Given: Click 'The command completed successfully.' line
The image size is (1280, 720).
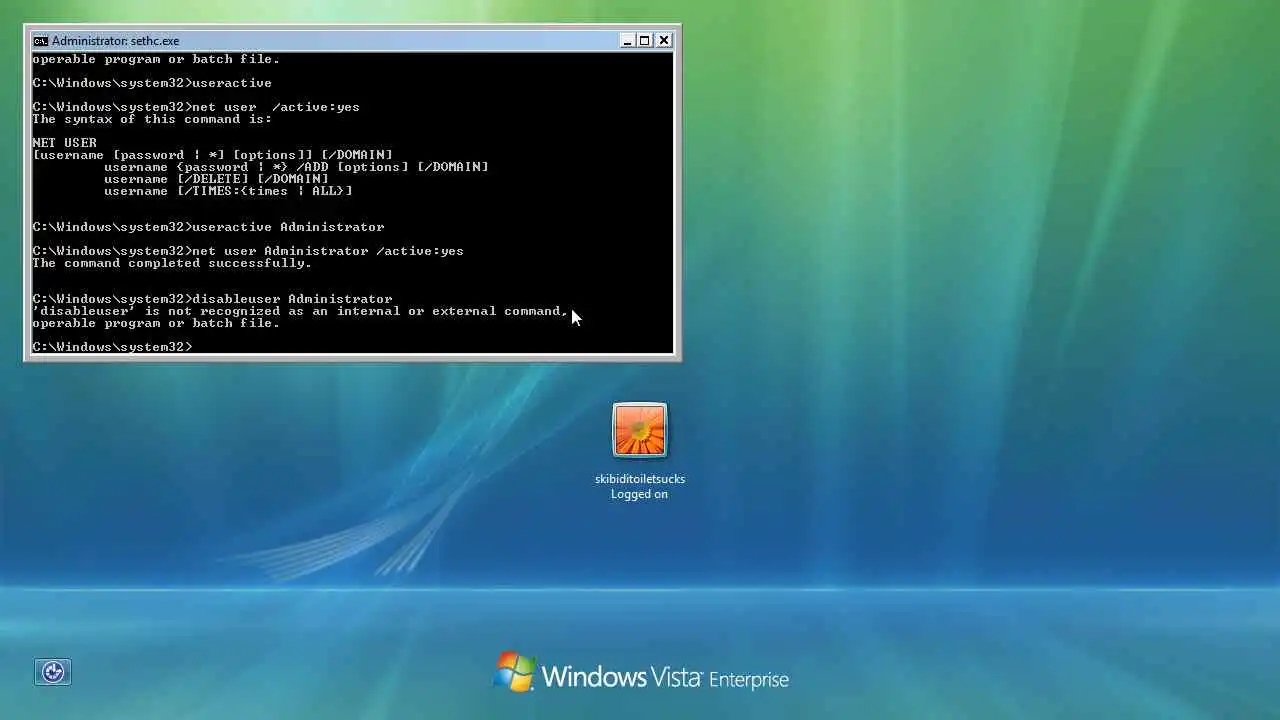Looking at the screenshot, I should (172, 263).
